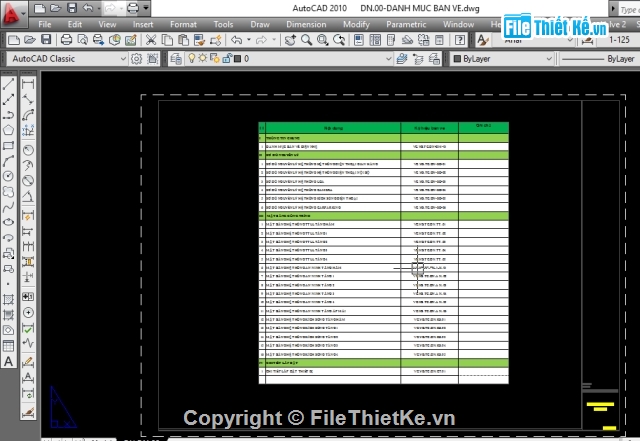
Task: Open the Plot Preview icon
Action: pyautogui.click(x=82, y=40)
